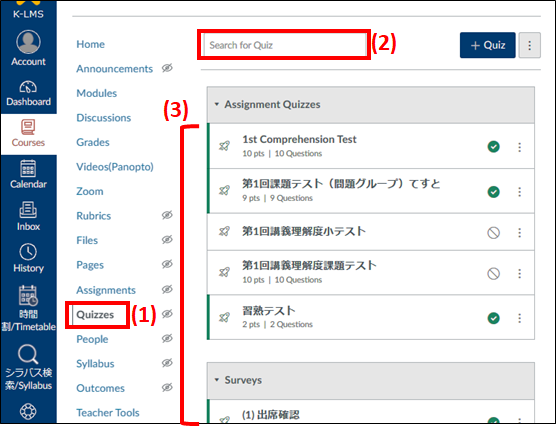This screenshot has width=556, height=426.
Task: Open the シラバス検索/Syllabus magnifier icon
Action: tap(28, 354)
